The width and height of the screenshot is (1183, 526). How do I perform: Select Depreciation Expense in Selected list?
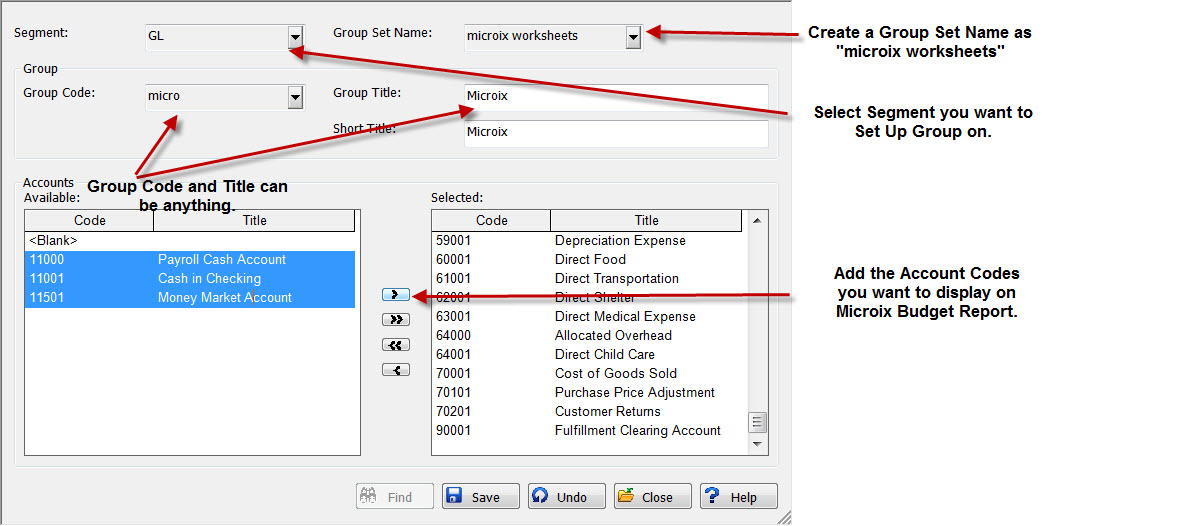point(620,241)
